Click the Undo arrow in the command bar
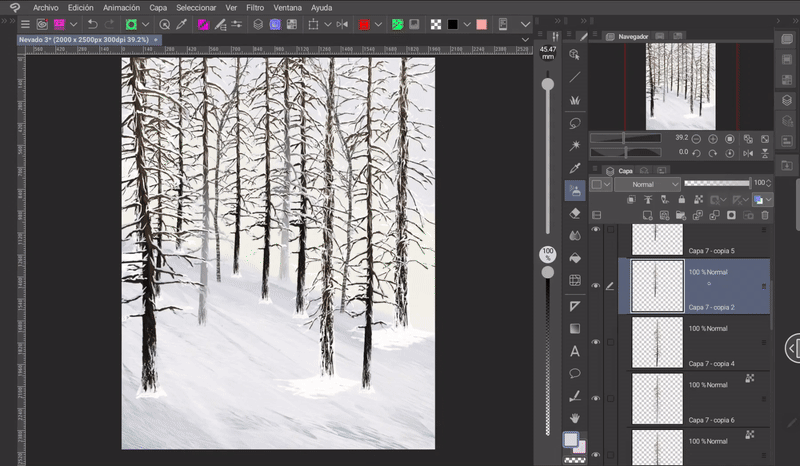 pyautogui.click(x=92, y=23)
